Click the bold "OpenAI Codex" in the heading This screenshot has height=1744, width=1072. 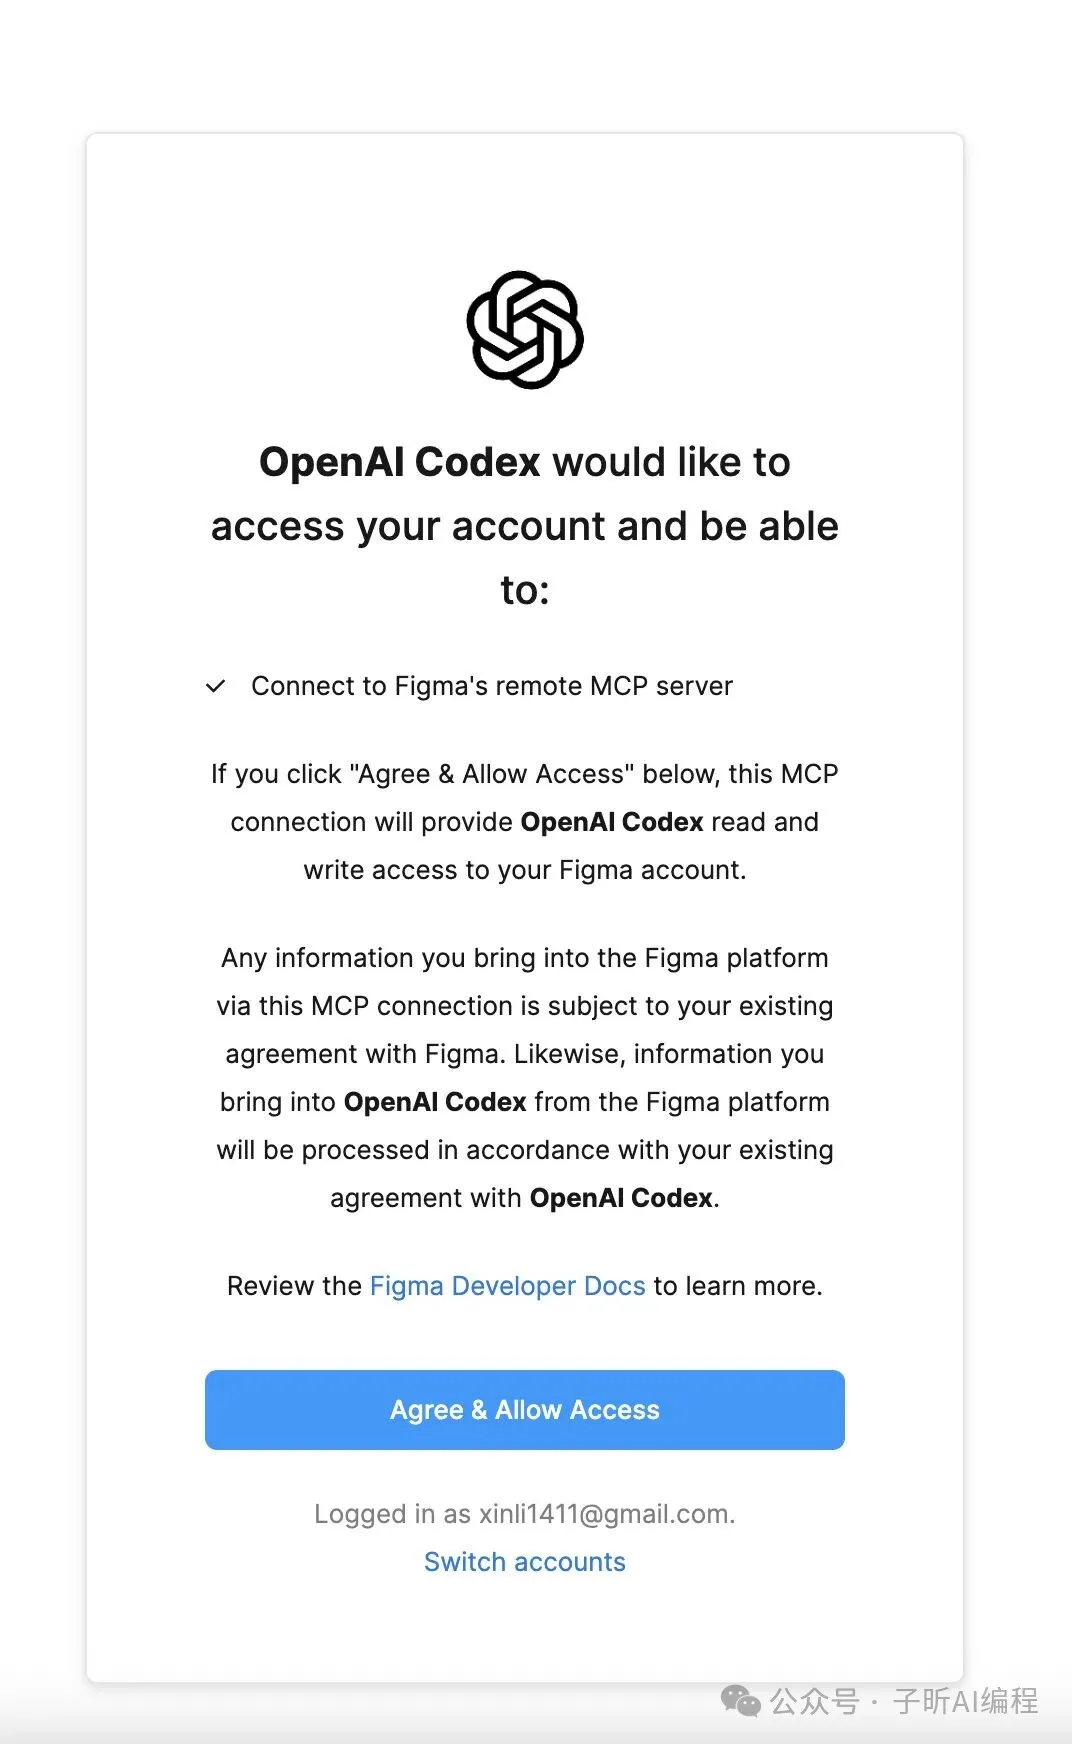click(399, 462)
